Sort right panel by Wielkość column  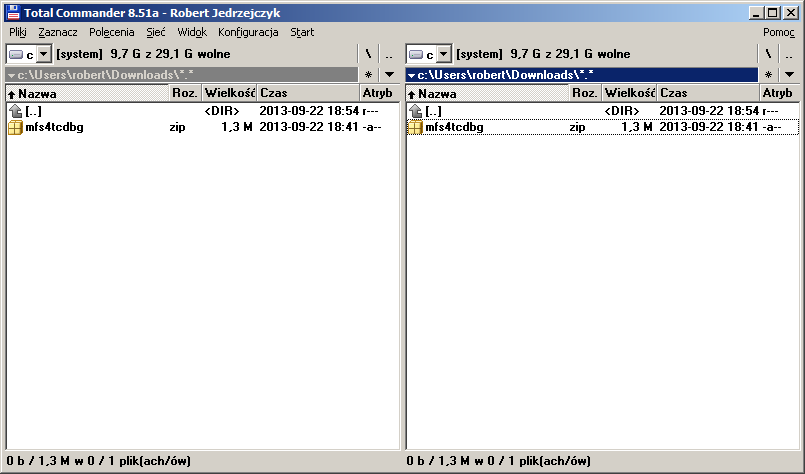pyautogui.click(x=629, y=93)
